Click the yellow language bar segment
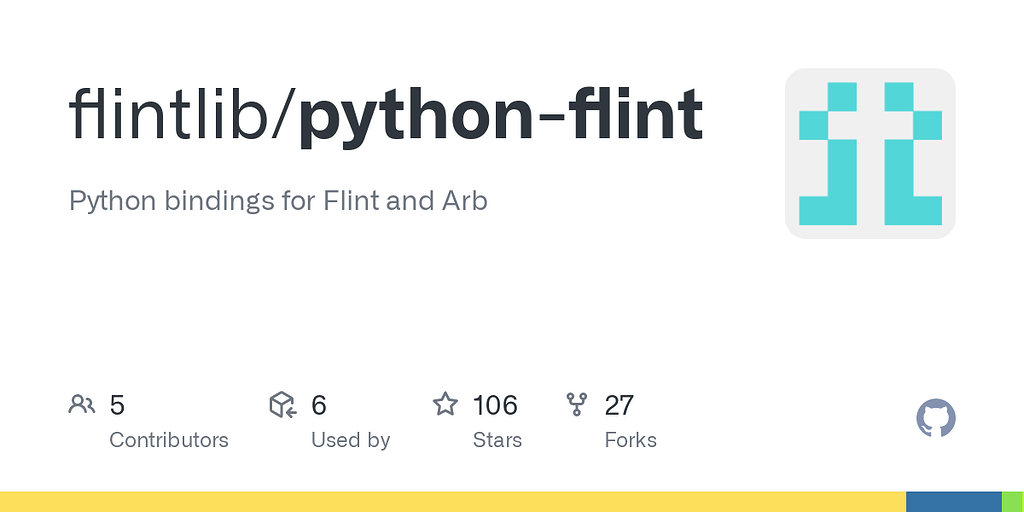The width and height of the screenshot is (1024, 512). pos(453,502)
